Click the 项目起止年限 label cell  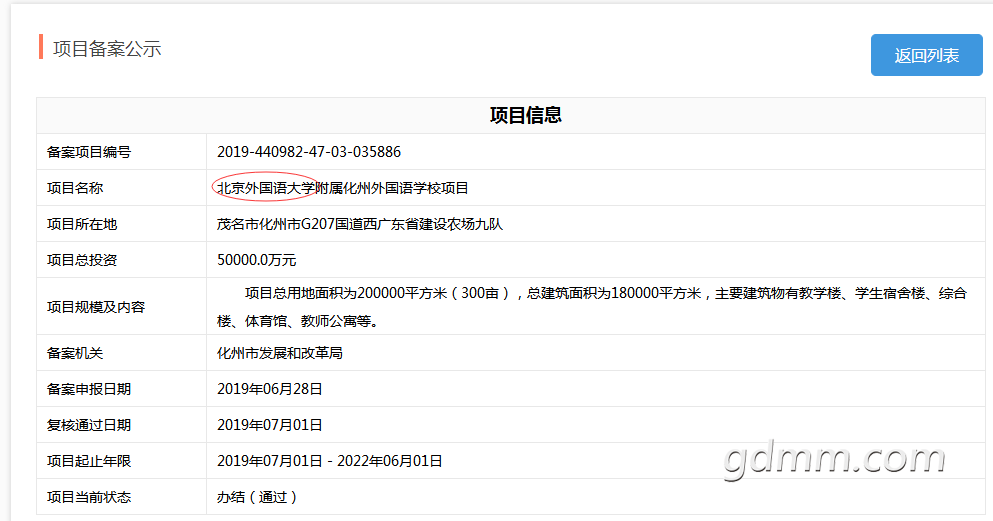(x=122, y=461)
